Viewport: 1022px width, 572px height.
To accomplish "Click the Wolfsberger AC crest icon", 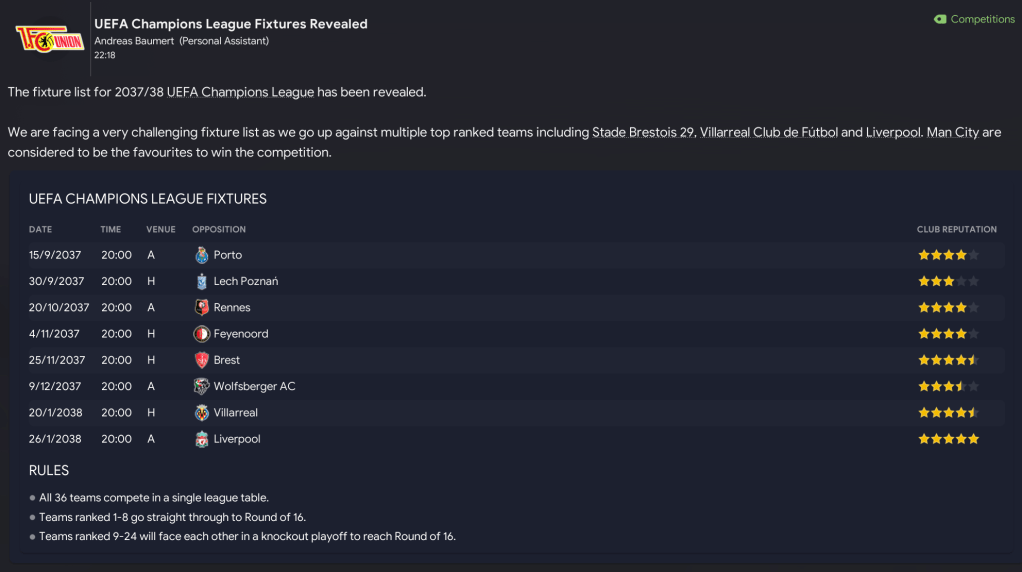I will [x=202, y=386].
